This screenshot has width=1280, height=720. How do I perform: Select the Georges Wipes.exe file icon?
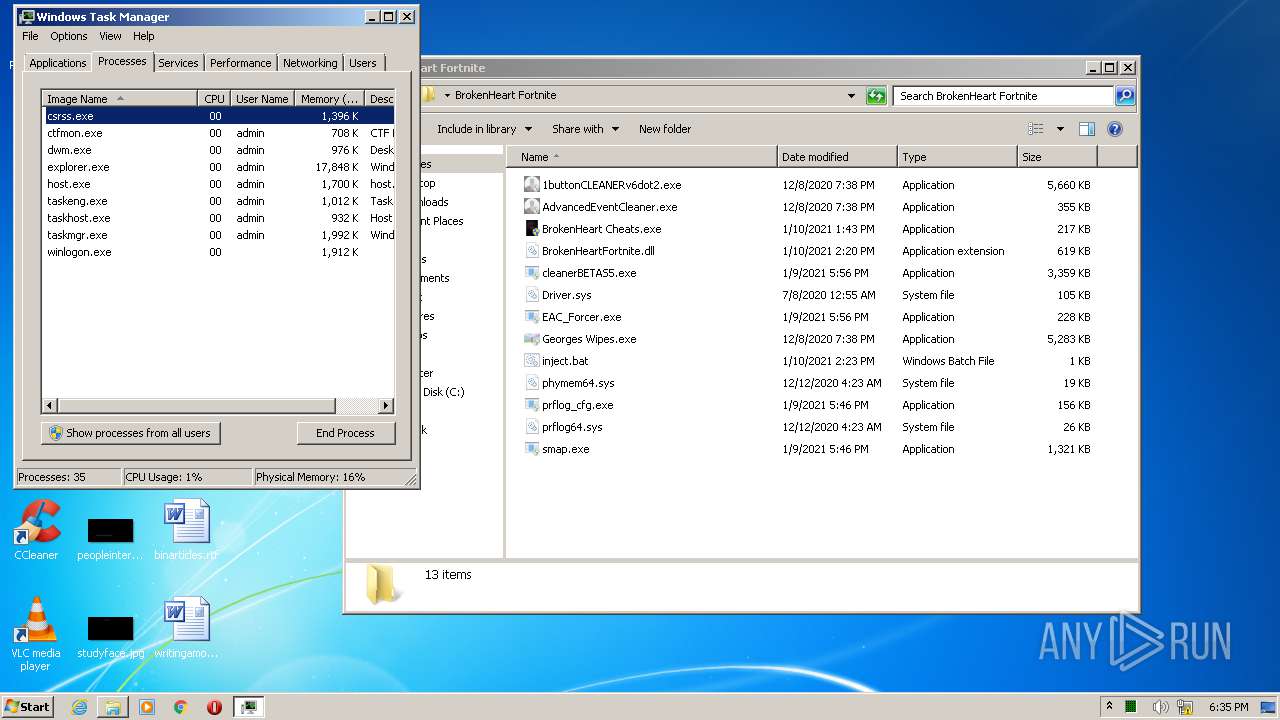pos(532,339)
